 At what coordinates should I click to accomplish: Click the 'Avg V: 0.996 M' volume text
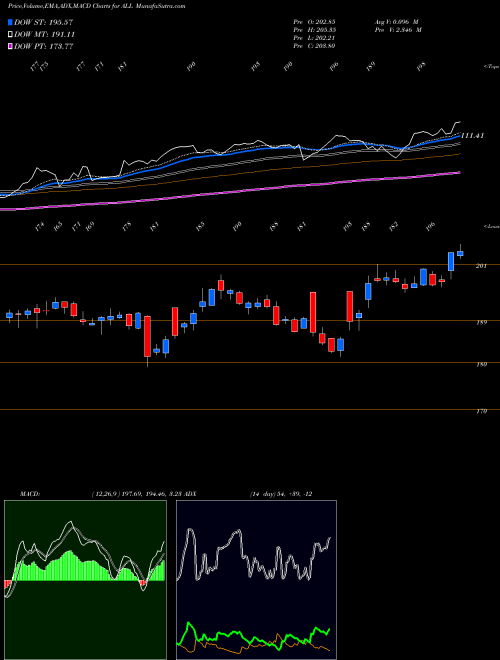(396, 21)
